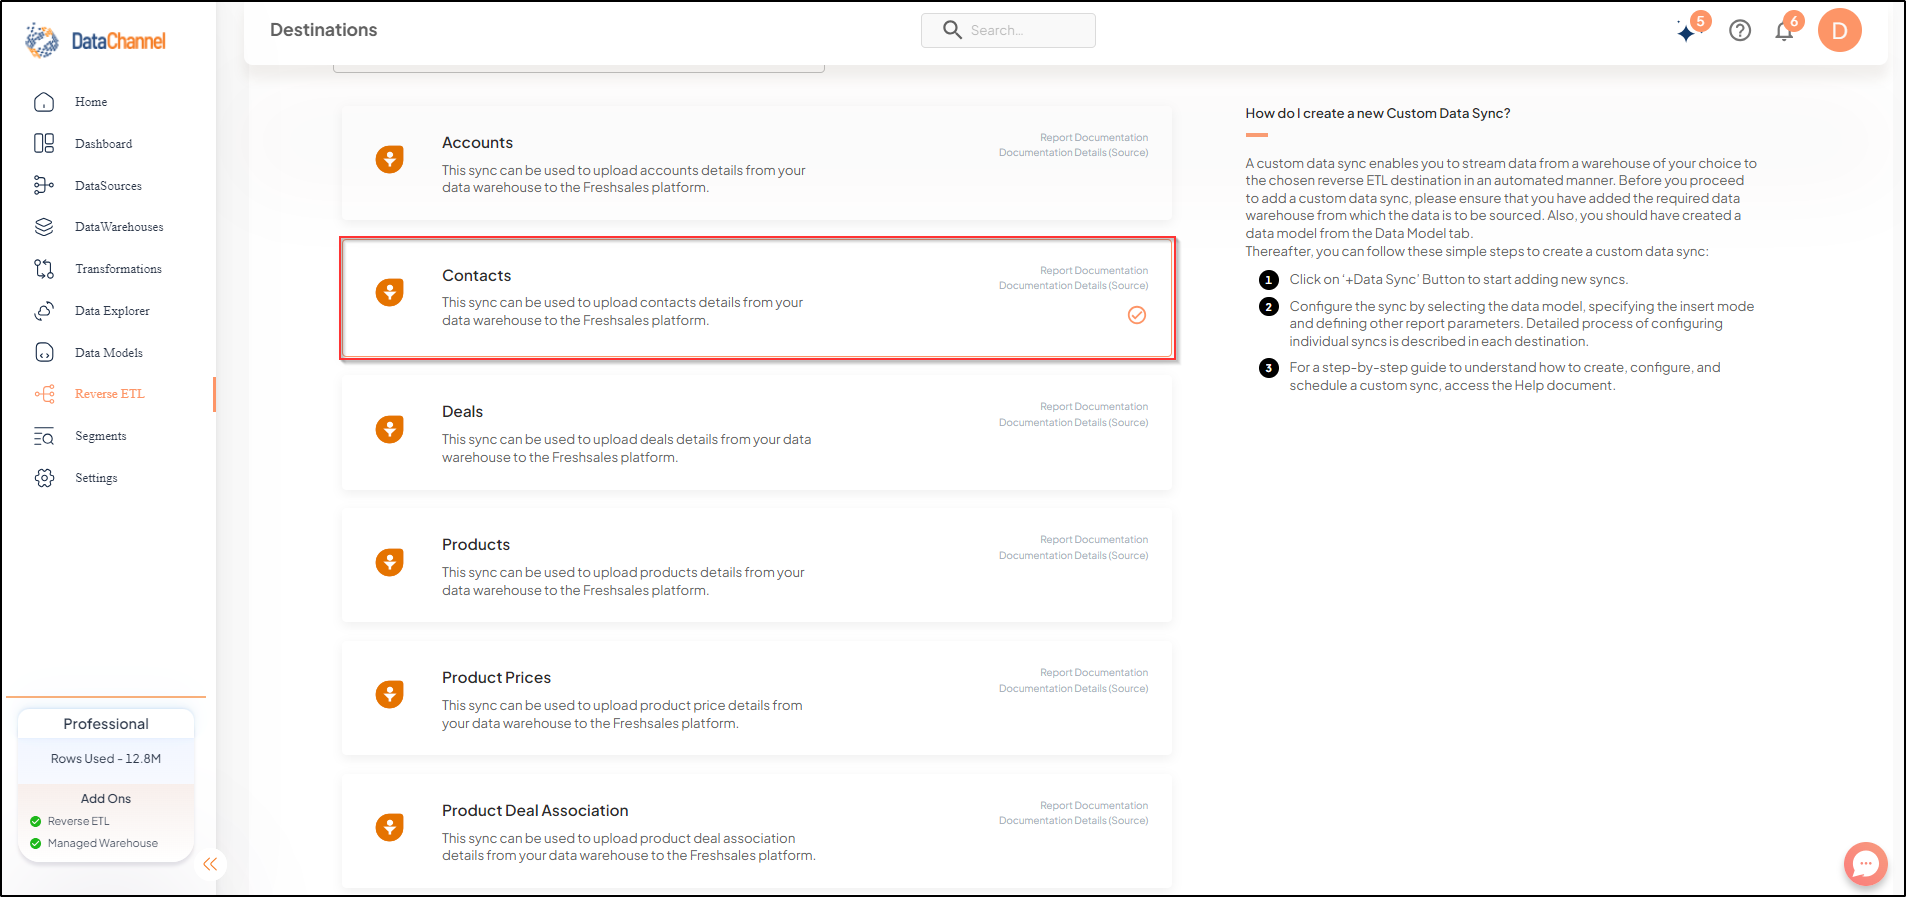Open Dashboard menu item
Screen dimensions: 1906x897
point(104,144)
